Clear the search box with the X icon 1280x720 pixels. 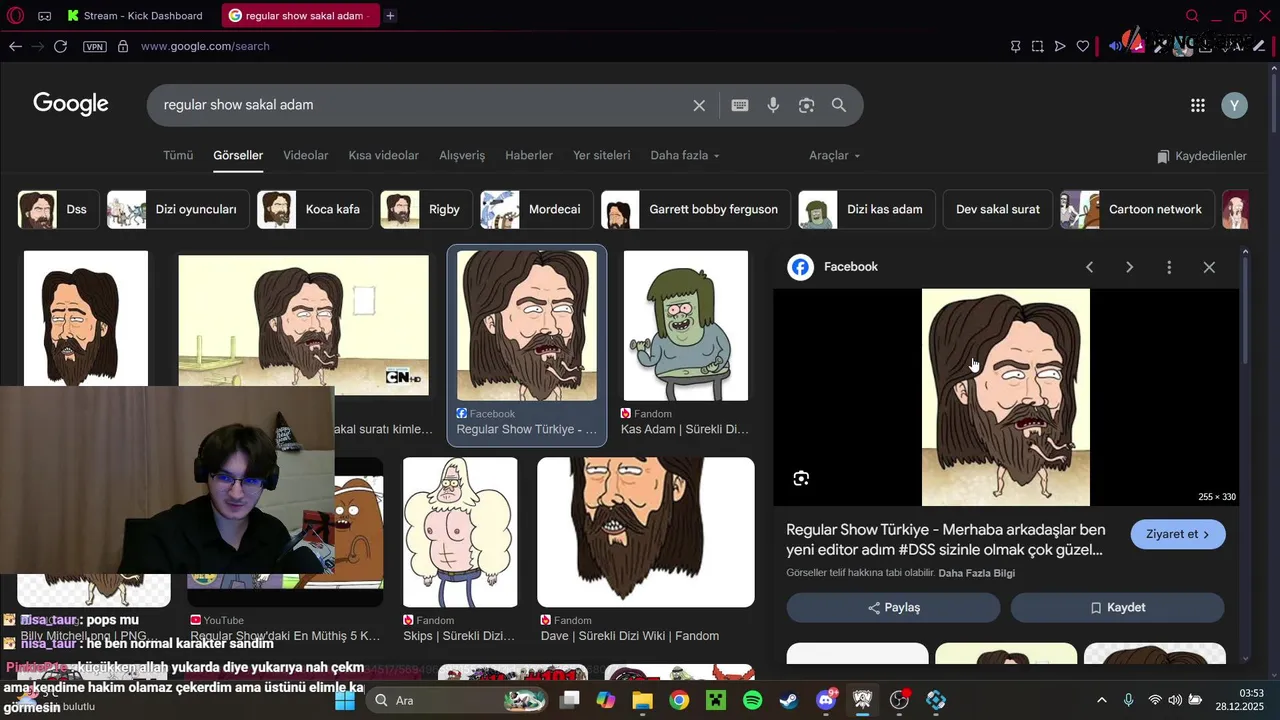click(x=699, y=105)
